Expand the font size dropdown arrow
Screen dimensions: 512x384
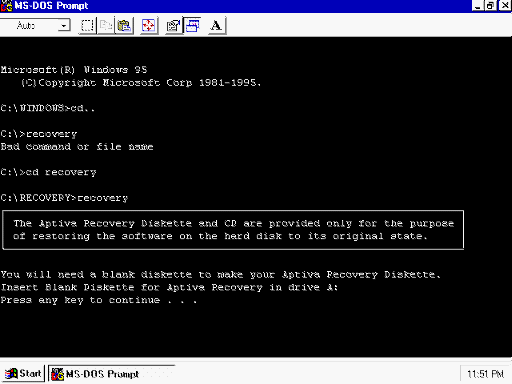[64, 26]
